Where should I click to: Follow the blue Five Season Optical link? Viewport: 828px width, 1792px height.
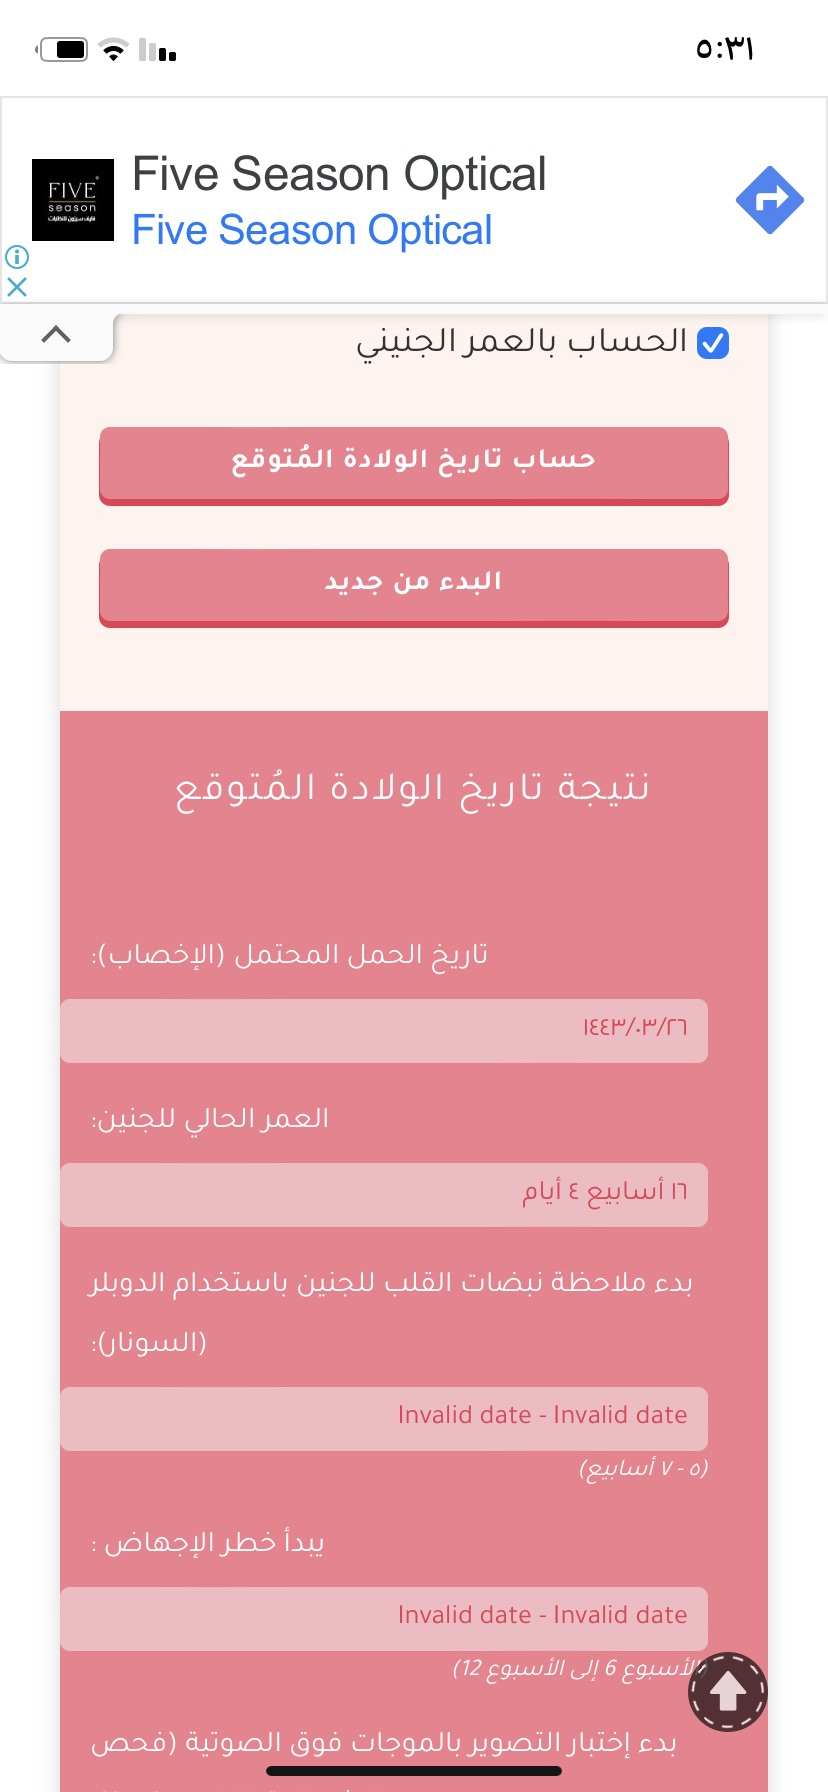(x=312, y=230)
